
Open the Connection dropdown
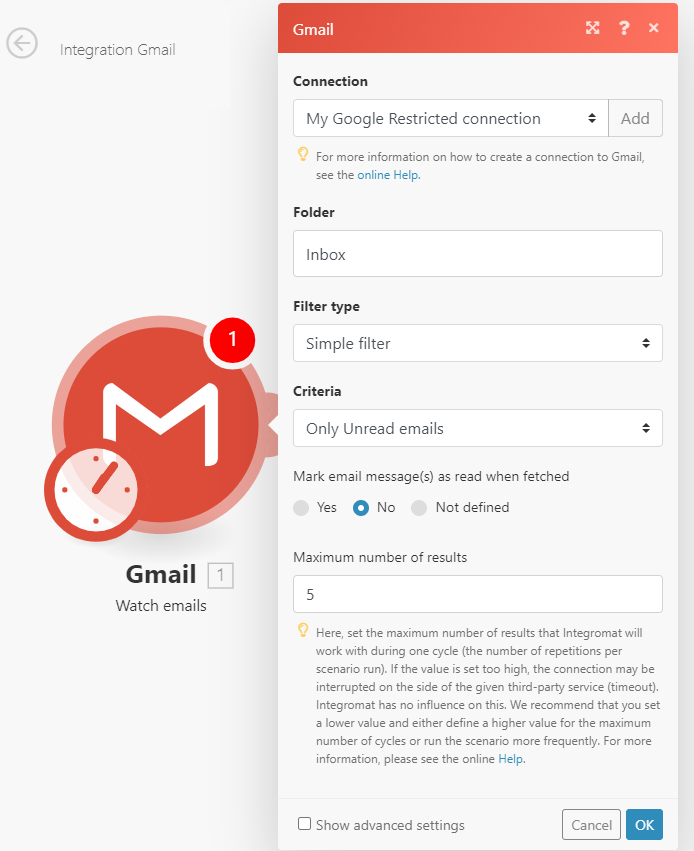coord(450,118)
